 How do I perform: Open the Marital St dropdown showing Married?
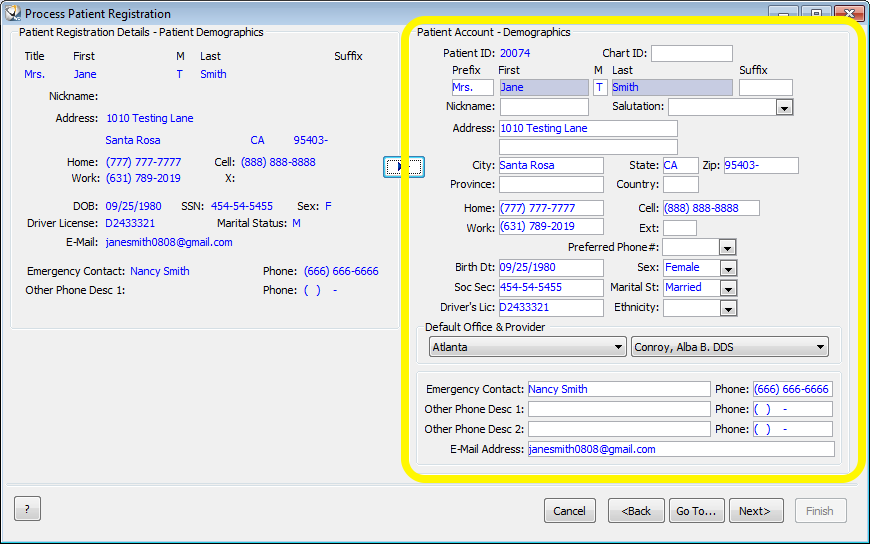[x=728, y=288]
